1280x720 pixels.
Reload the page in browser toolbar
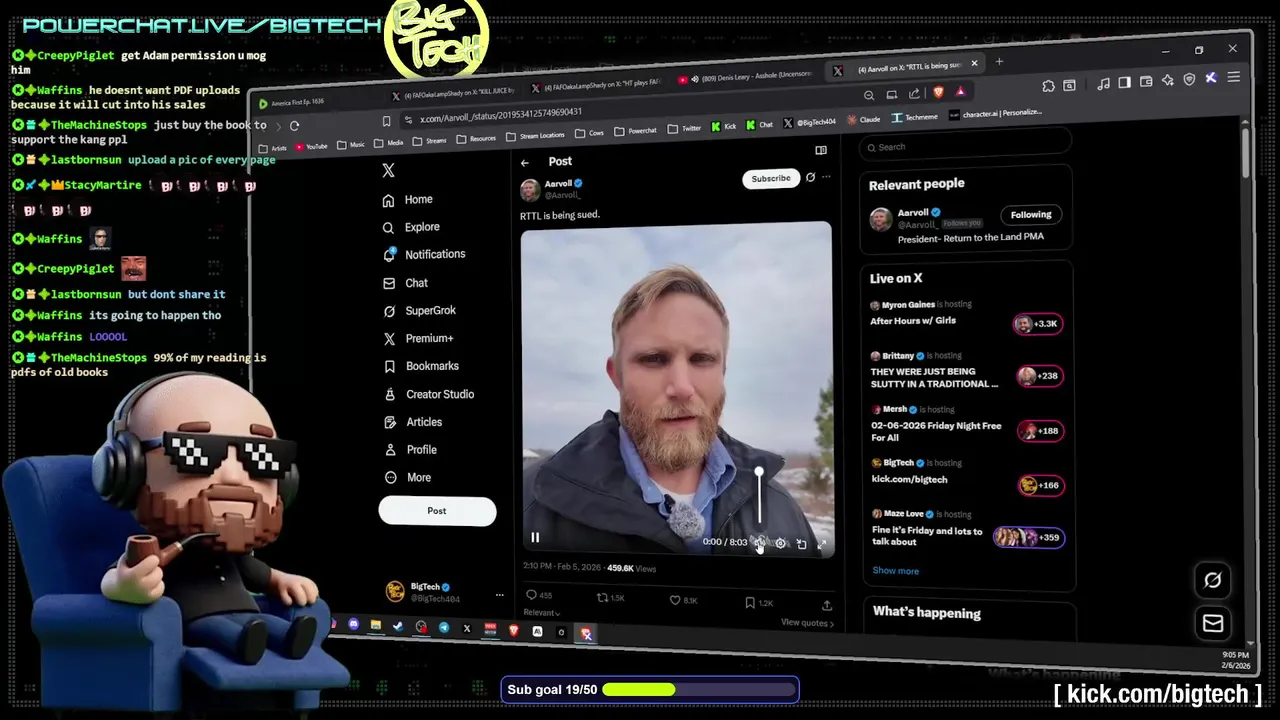pyautogui.click(x=294, y=126)
